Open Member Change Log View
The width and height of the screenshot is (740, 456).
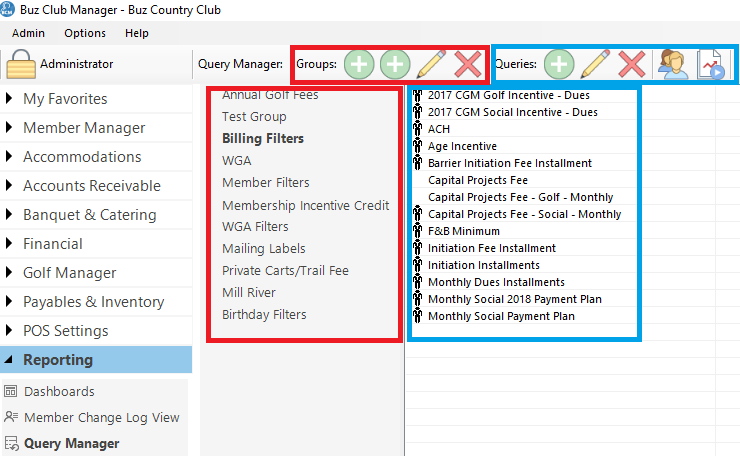coord(101,417)
